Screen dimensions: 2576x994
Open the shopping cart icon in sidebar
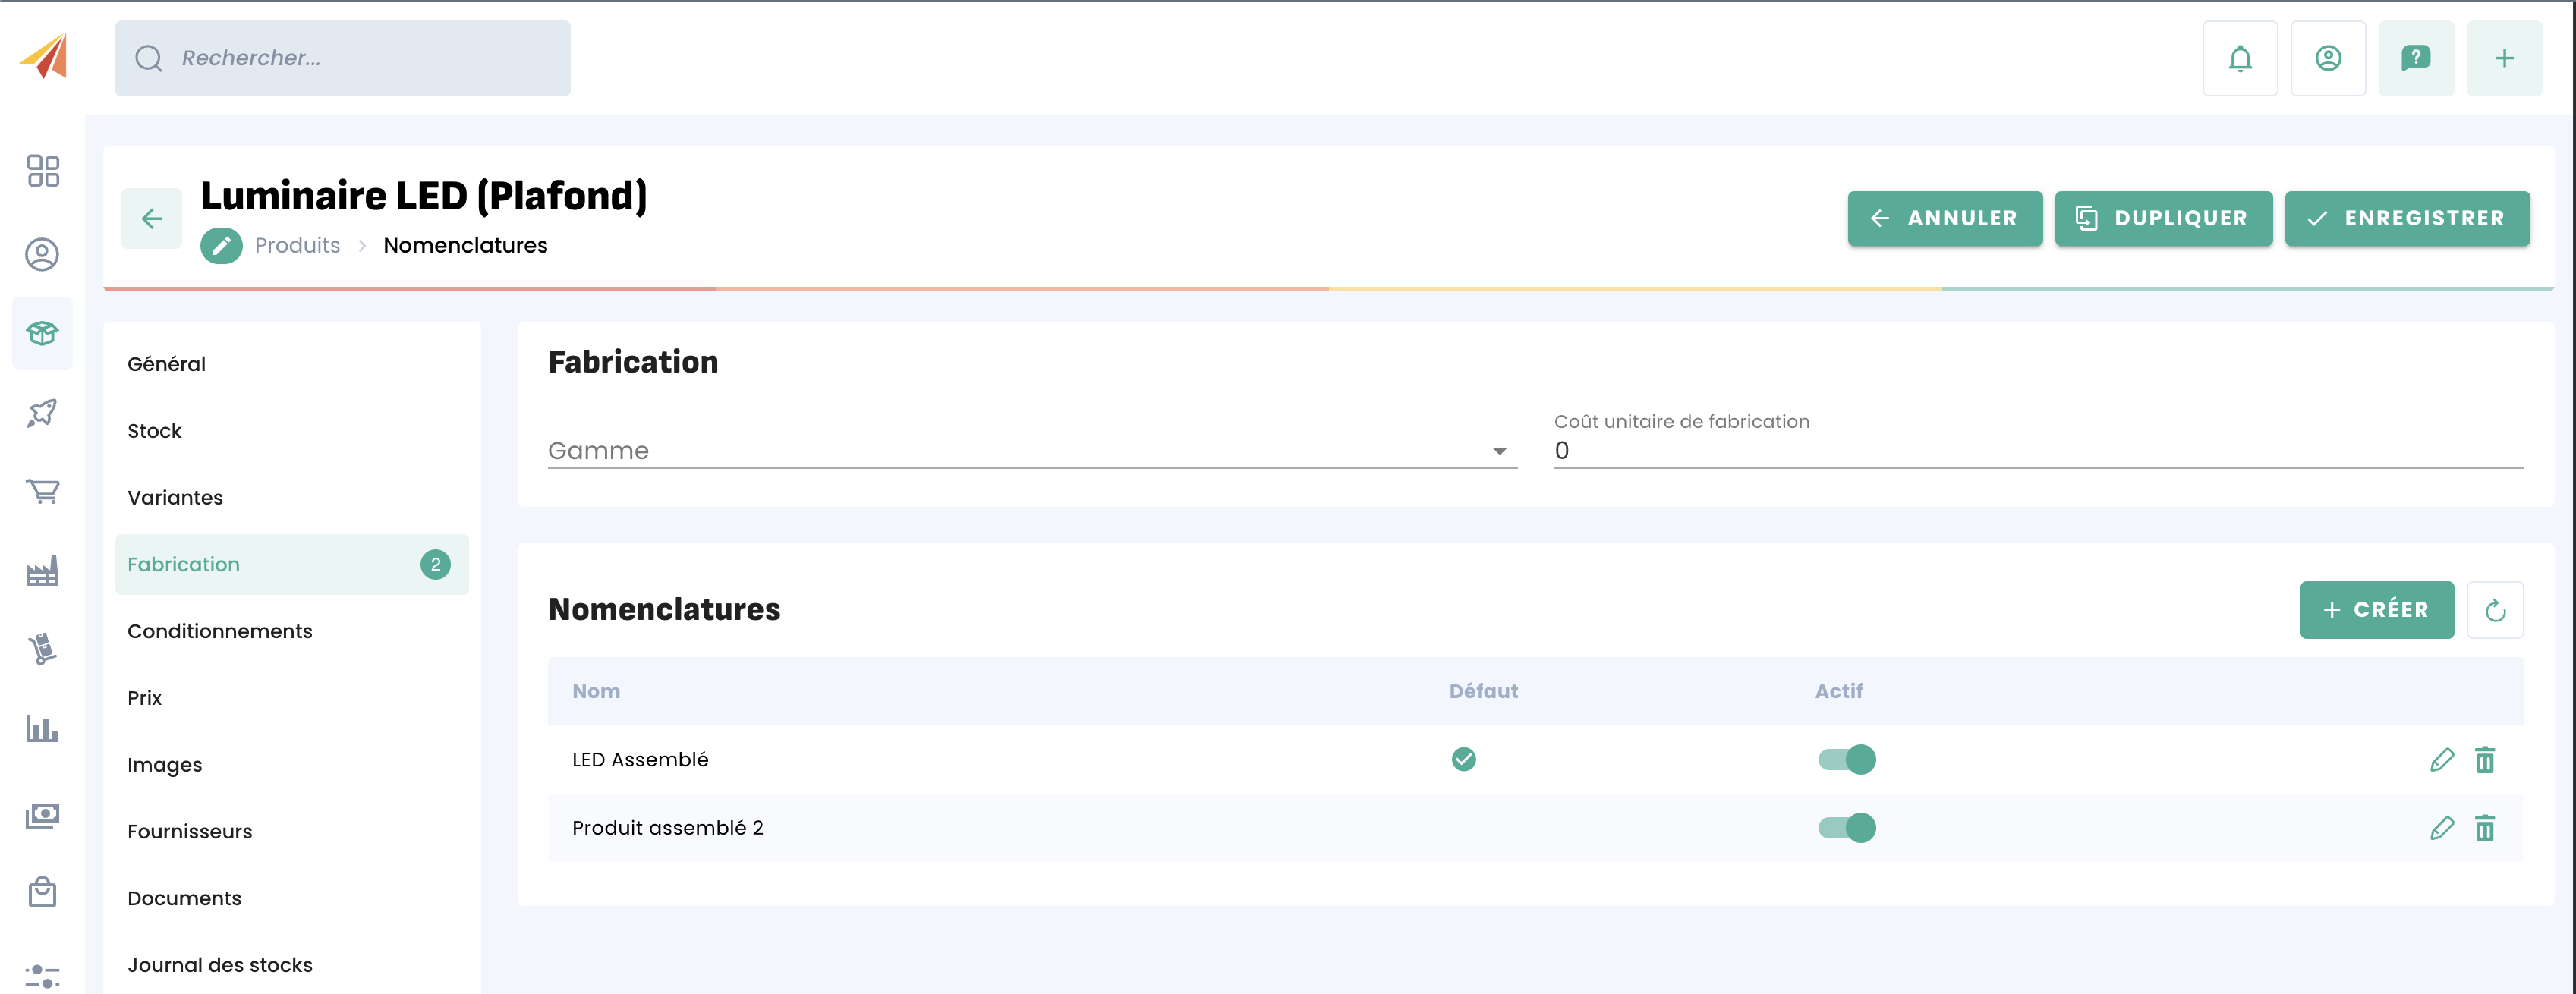tap(42, 491)
